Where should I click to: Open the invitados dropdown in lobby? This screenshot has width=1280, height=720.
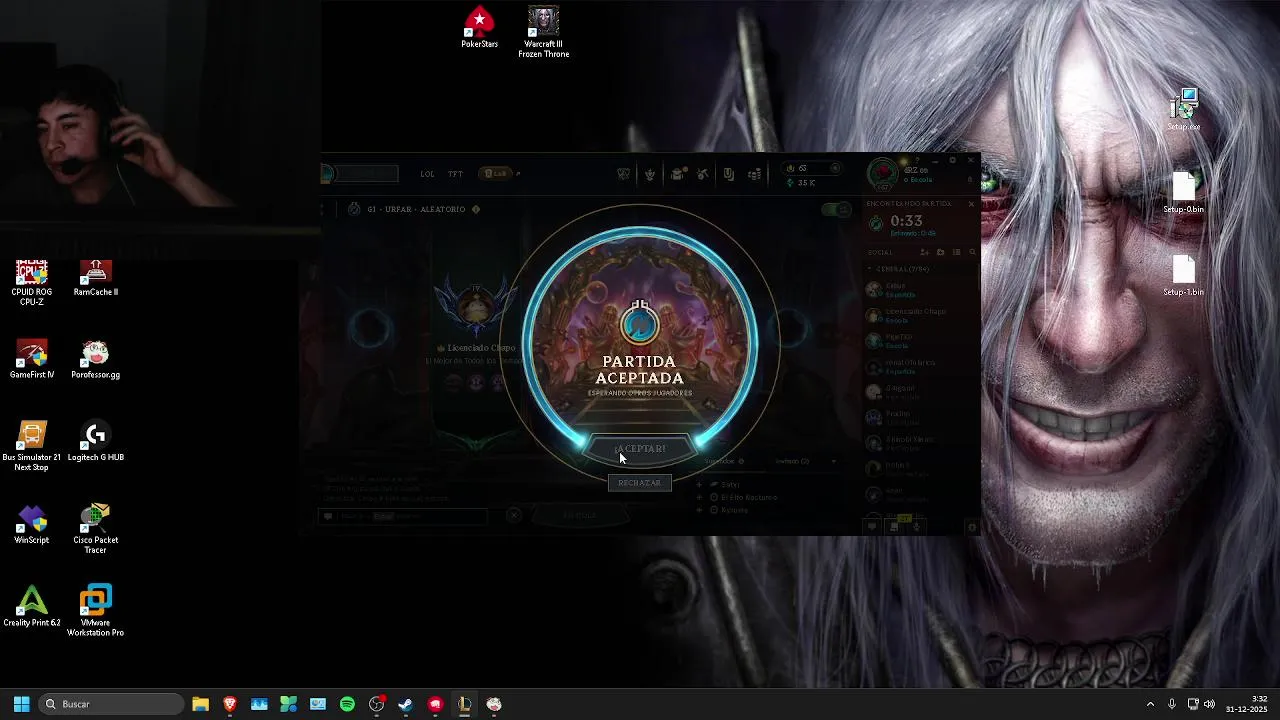click(x=806, y=461)
